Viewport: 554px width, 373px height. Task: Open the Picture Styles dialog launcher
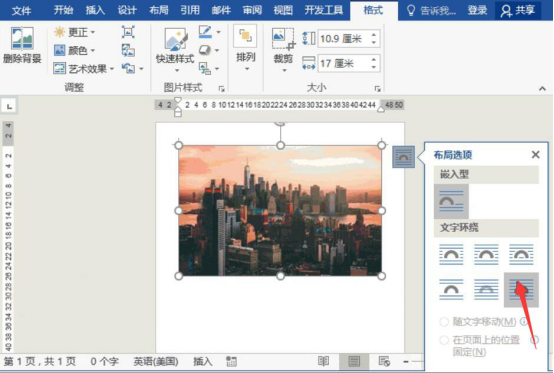pyautogui.click(x=222, y=89)
